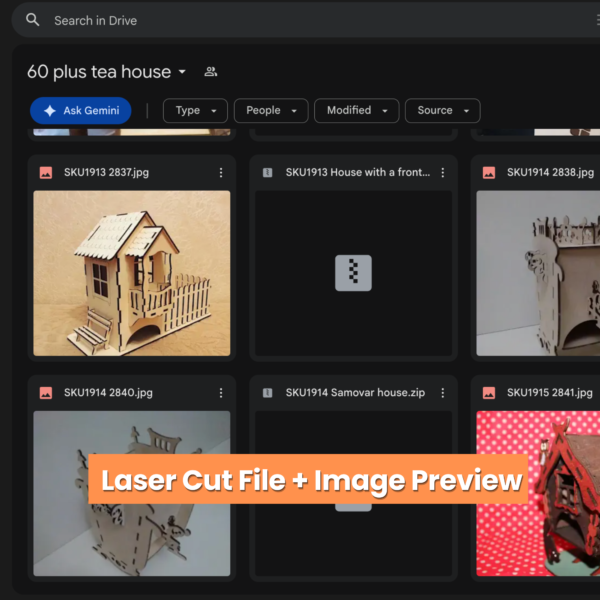The width and height of the screenshot is (600, 600).
Task: Open more actions for SKU1913 2837.jpg
Action: tap(221, 173)
